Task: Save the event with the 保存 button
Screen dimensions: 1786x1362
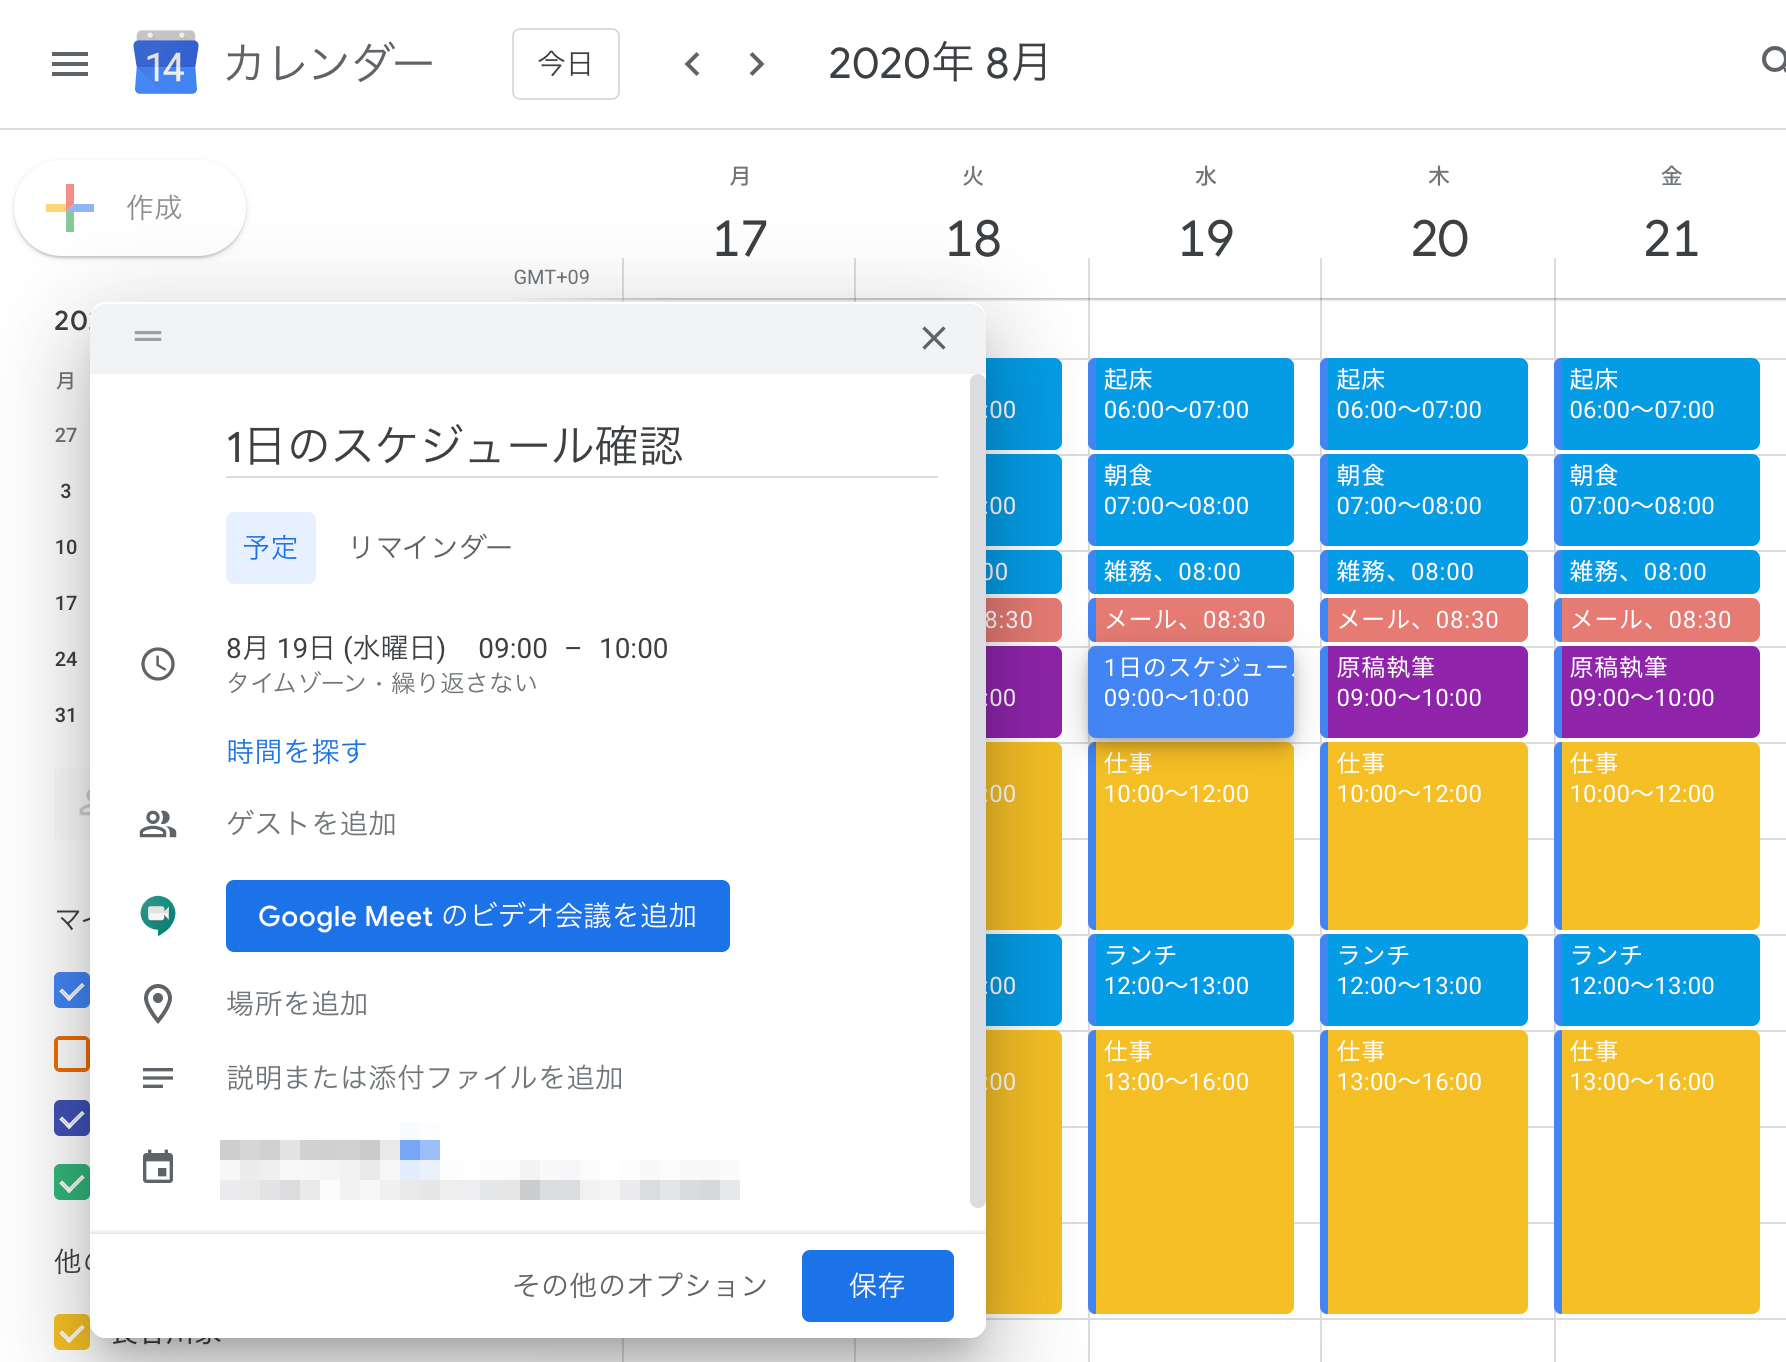Action: tap(877, 1286)
